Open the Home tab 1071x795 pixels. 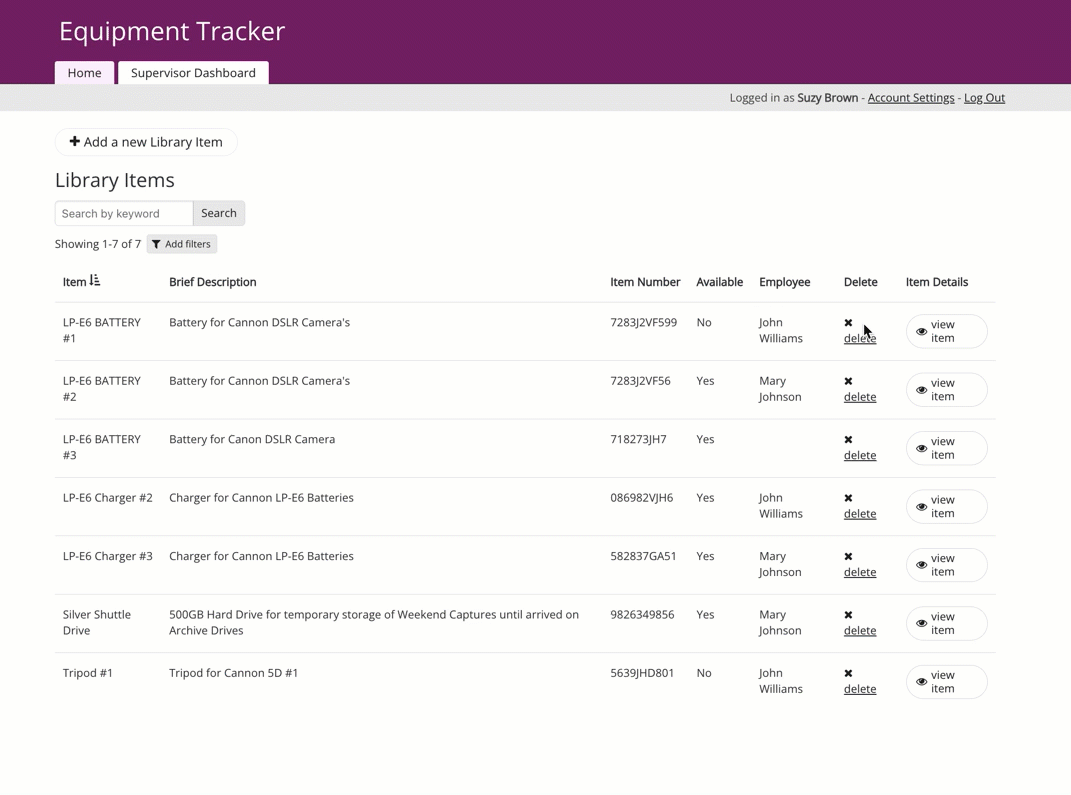(84, 73)
